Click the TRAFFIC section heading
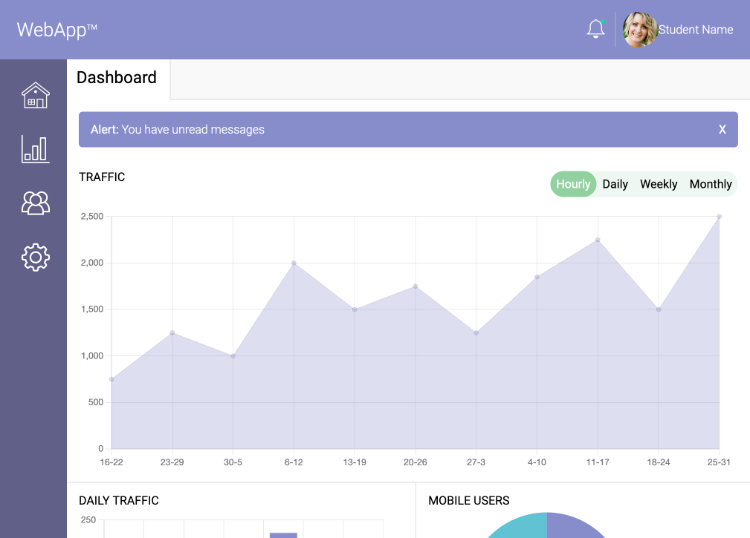This screenshot has width=750, height=538. pyautogui.click(x=102, y=177)
